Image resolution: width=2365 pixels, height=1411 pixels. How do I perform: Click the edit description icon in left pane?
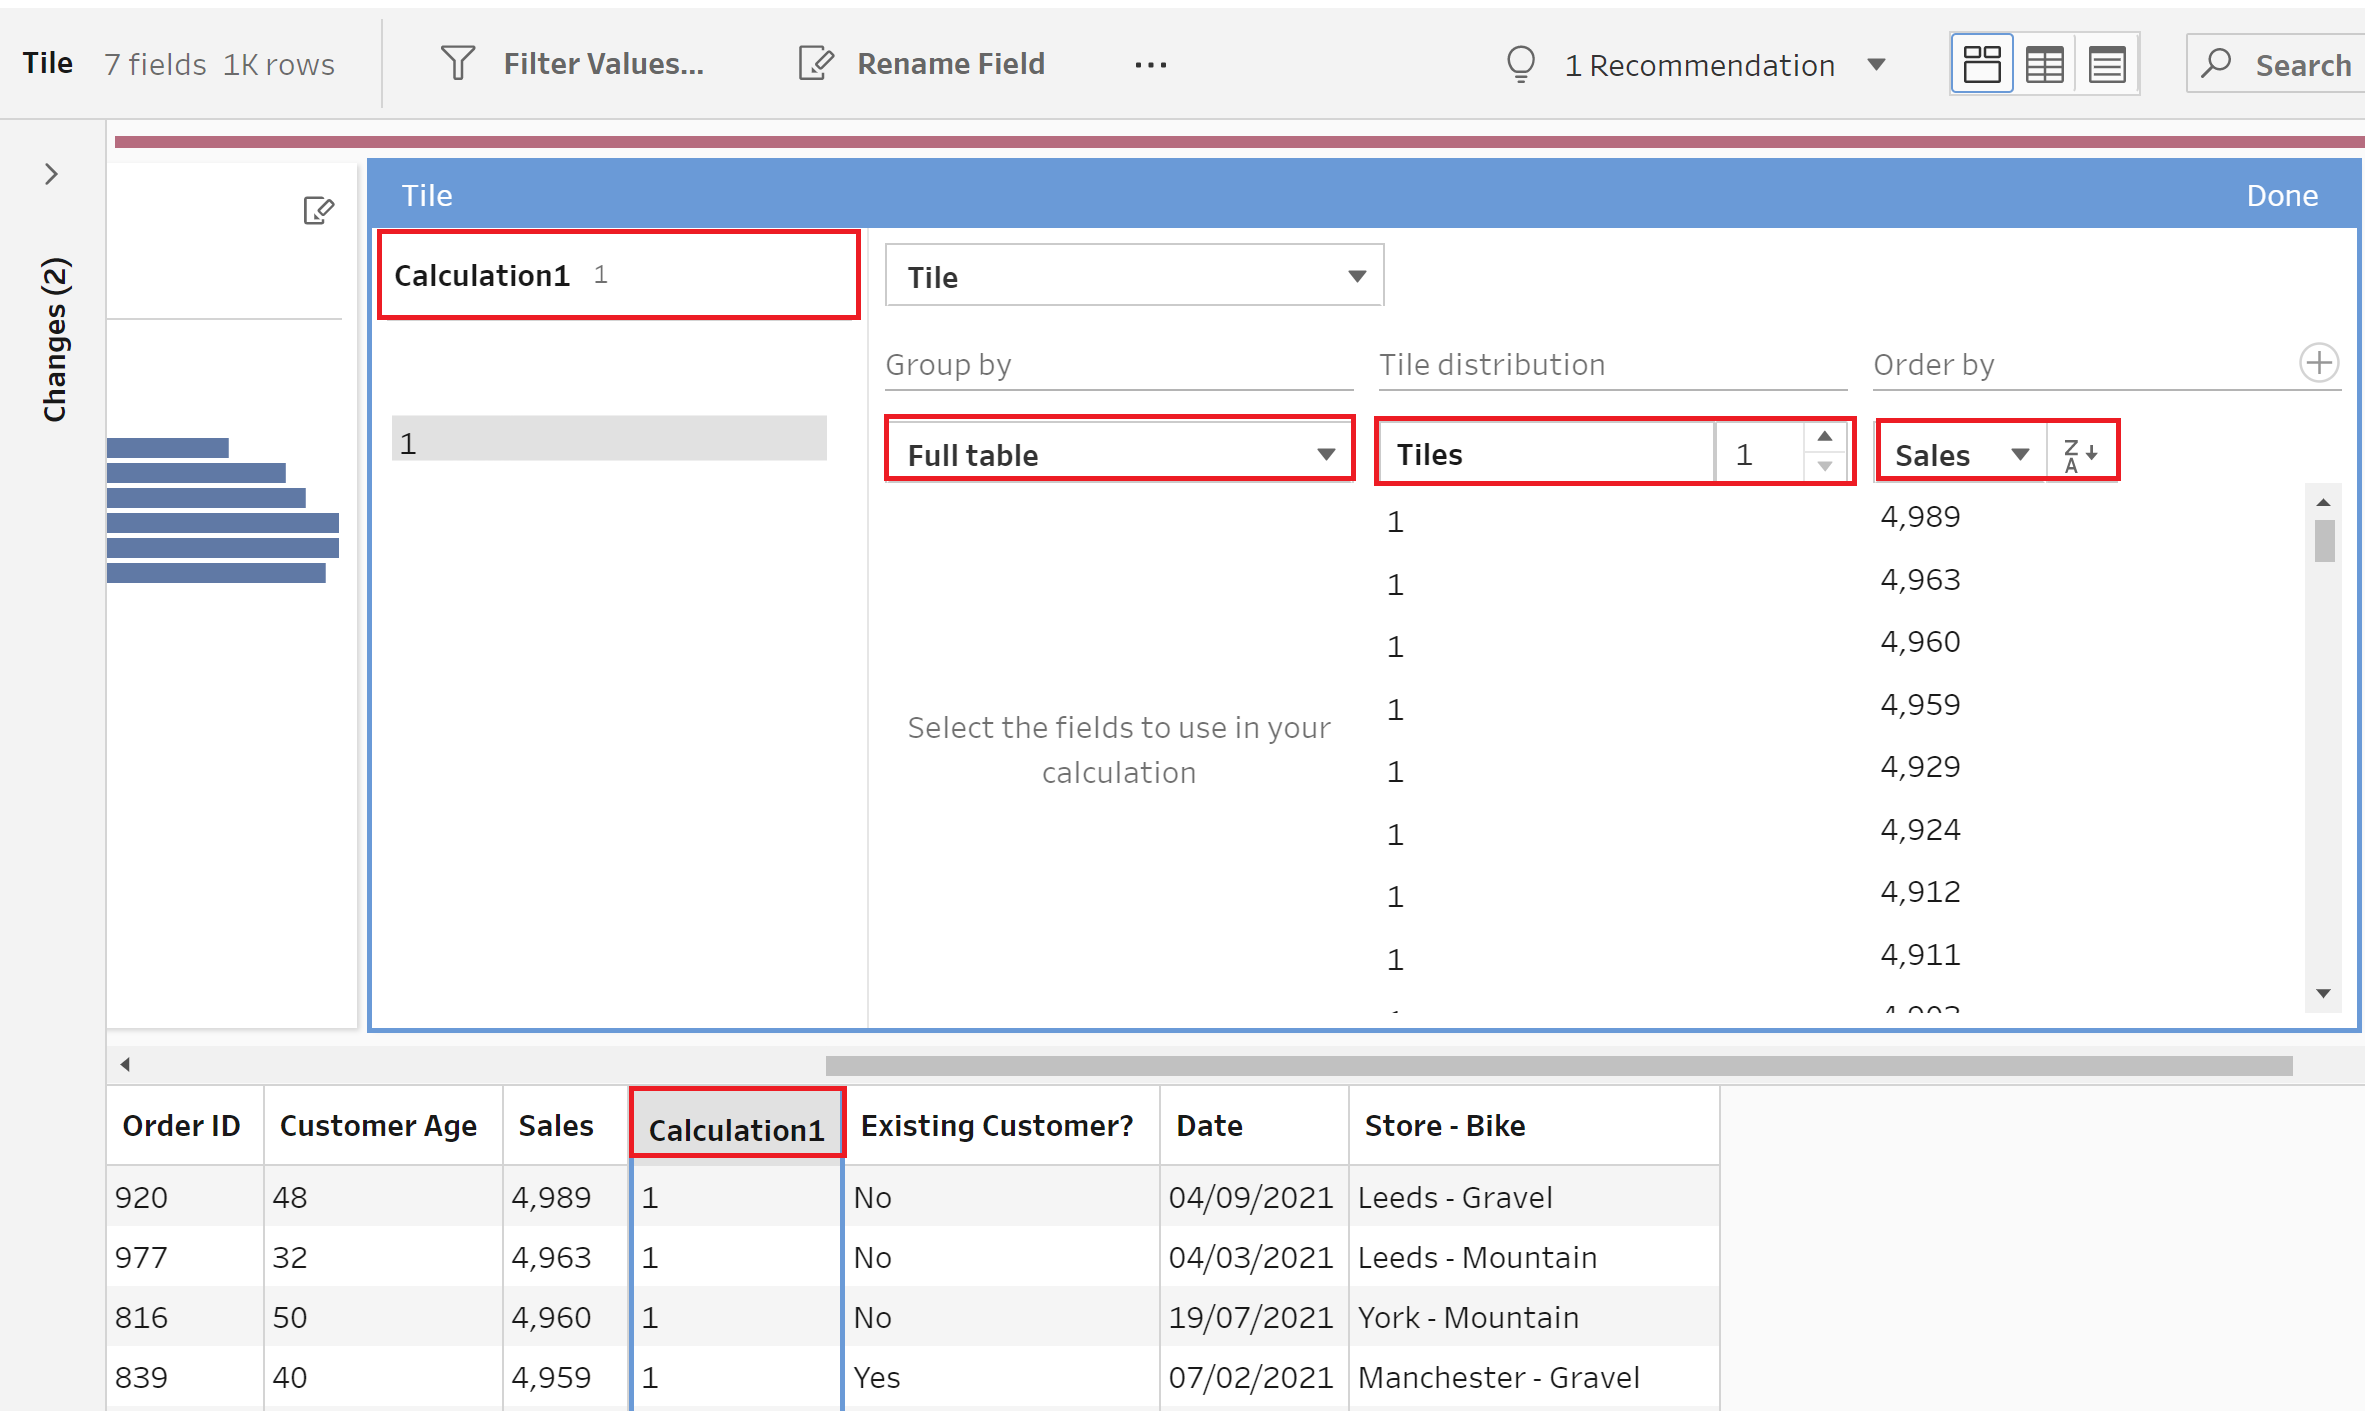click(x=318, y=211)
